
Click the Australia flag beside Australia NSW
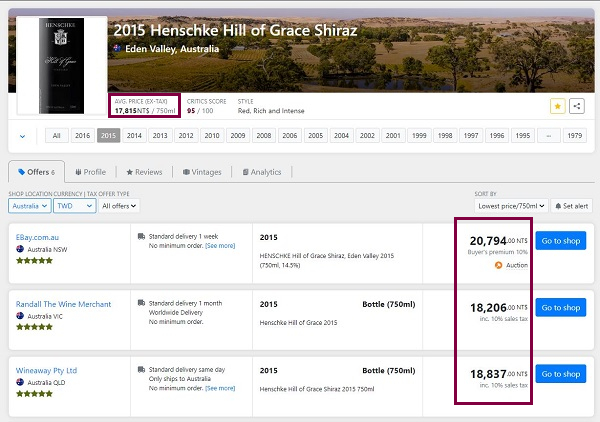(20, 249)
